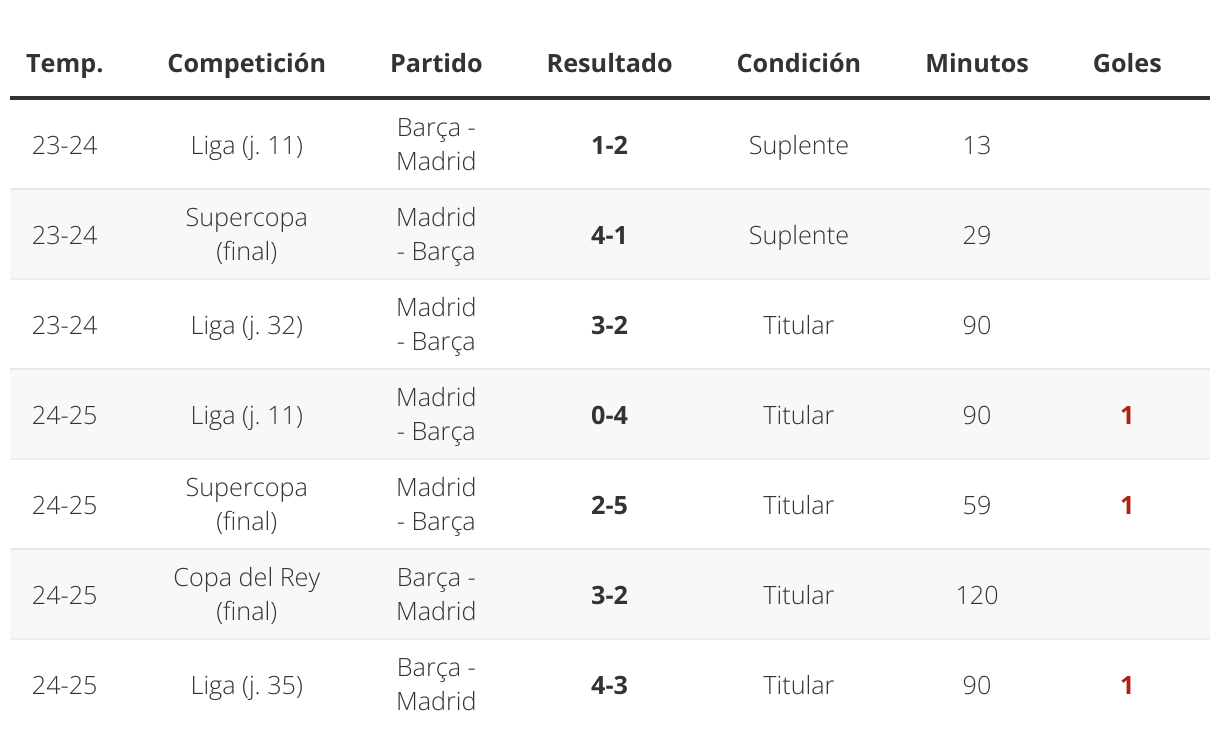Click the 13 minutes cell

coord(977,145)
